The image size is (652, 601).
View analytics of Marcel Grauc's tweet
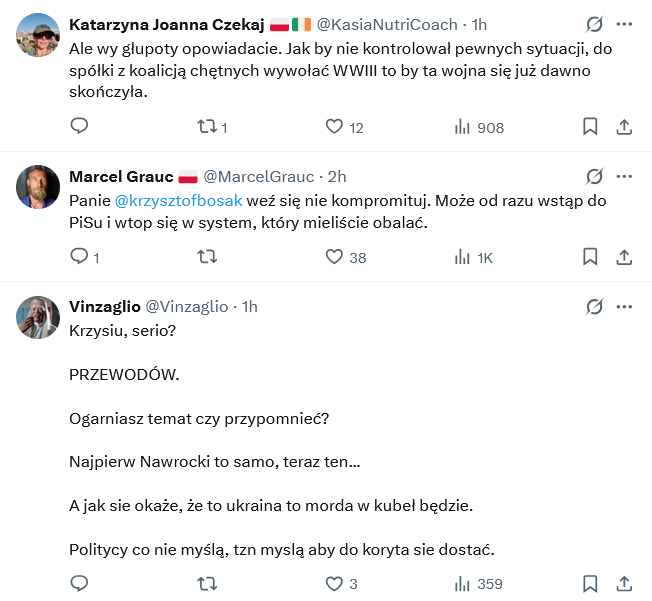(x=463, y=257)
